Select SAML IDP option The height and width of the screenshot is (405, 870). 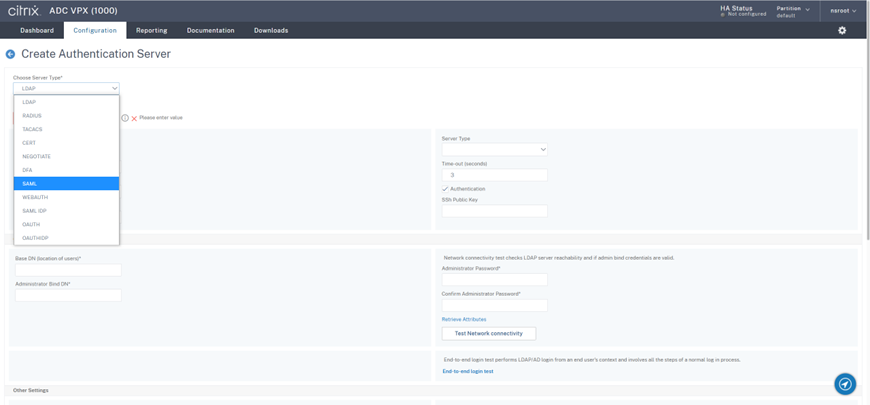(67, 211)
